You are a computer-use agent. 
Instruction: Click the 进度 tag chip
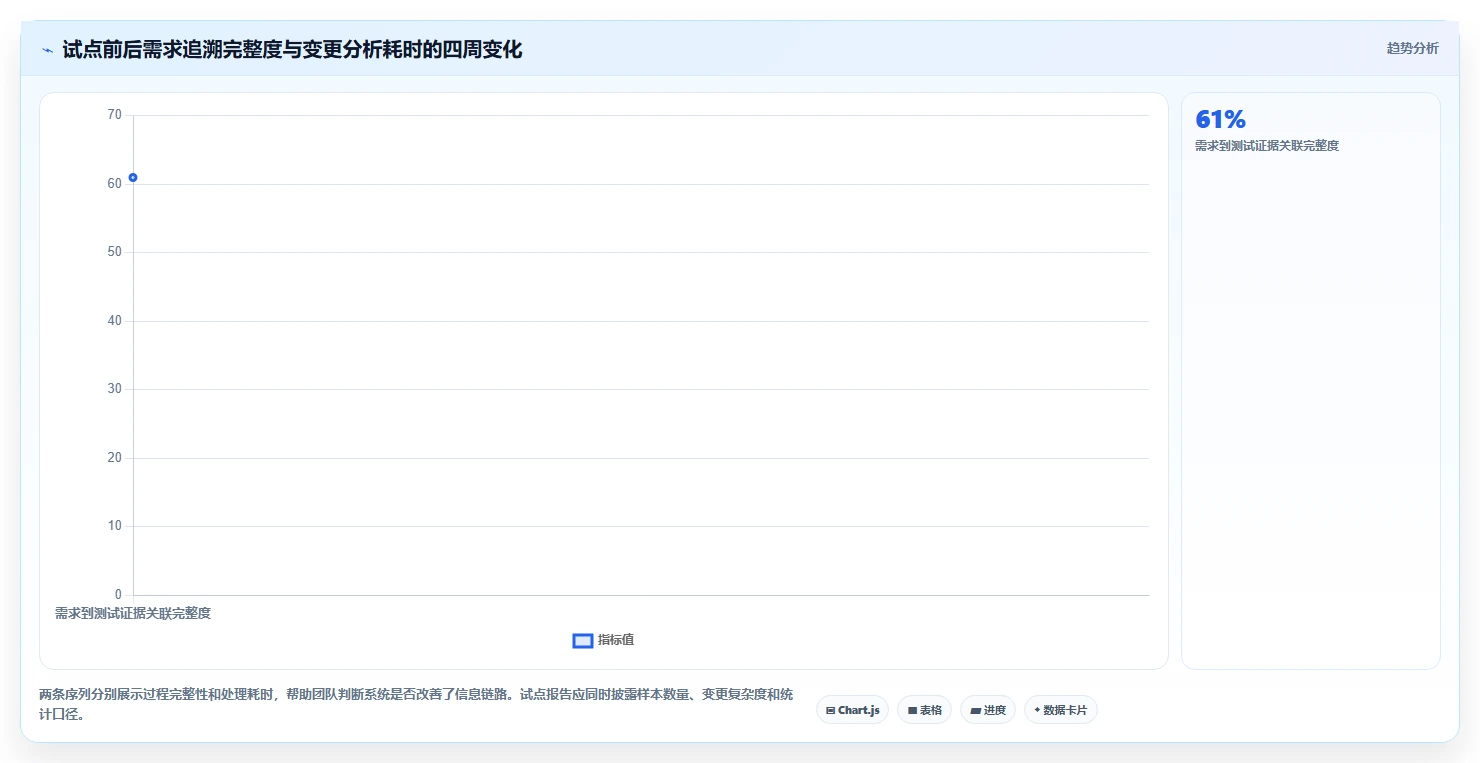pos(988,710)
